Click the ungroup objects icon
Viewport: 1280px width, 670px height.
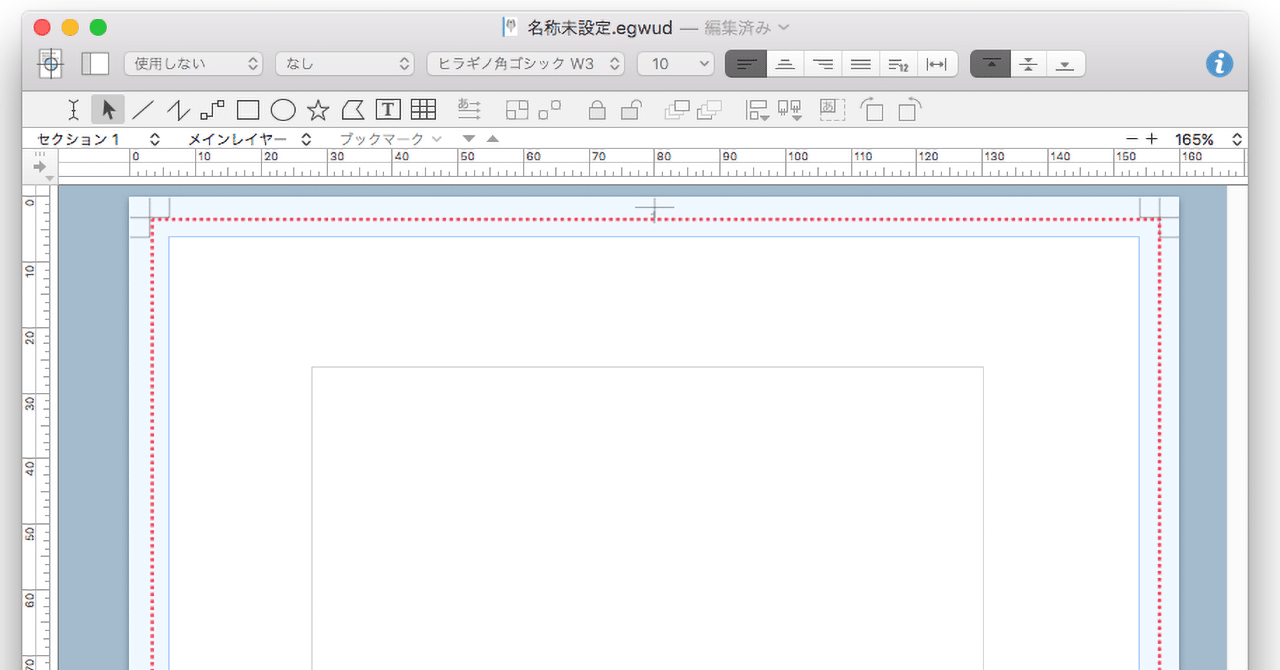(550, 110)
